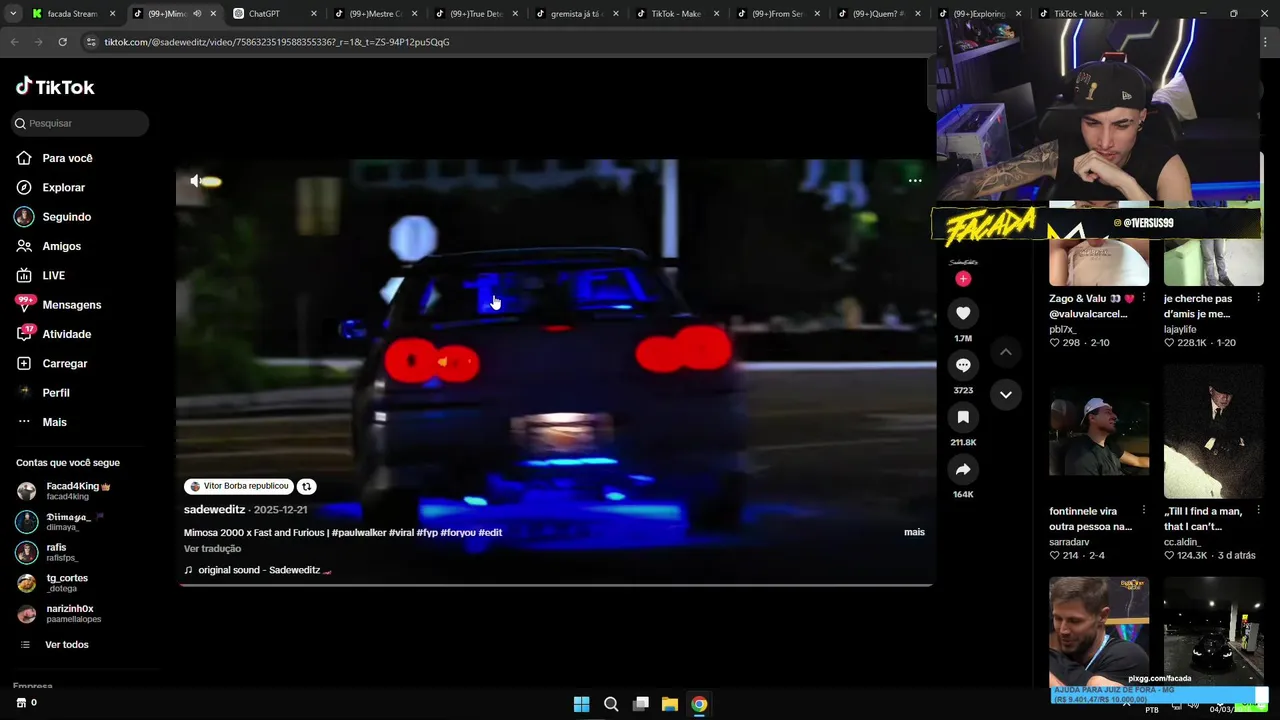
Task: Go back in browser history
Action: pyautogui.click(x=14, y=42)
